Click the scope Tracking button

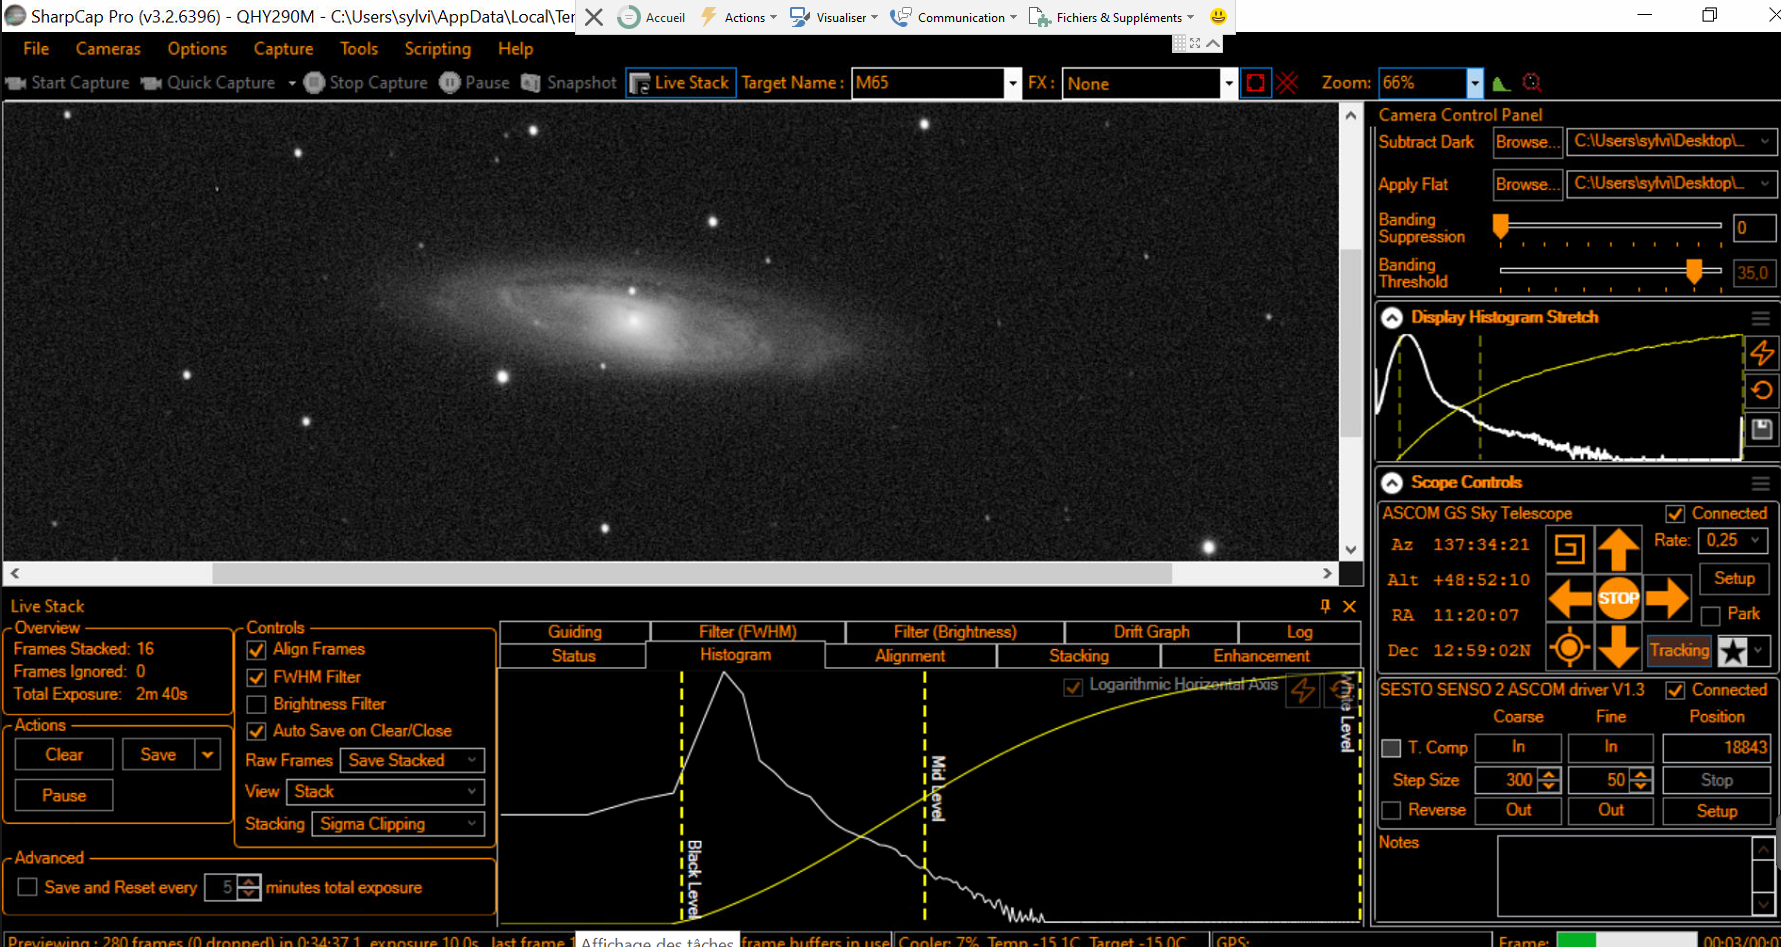coord(1679,650)
